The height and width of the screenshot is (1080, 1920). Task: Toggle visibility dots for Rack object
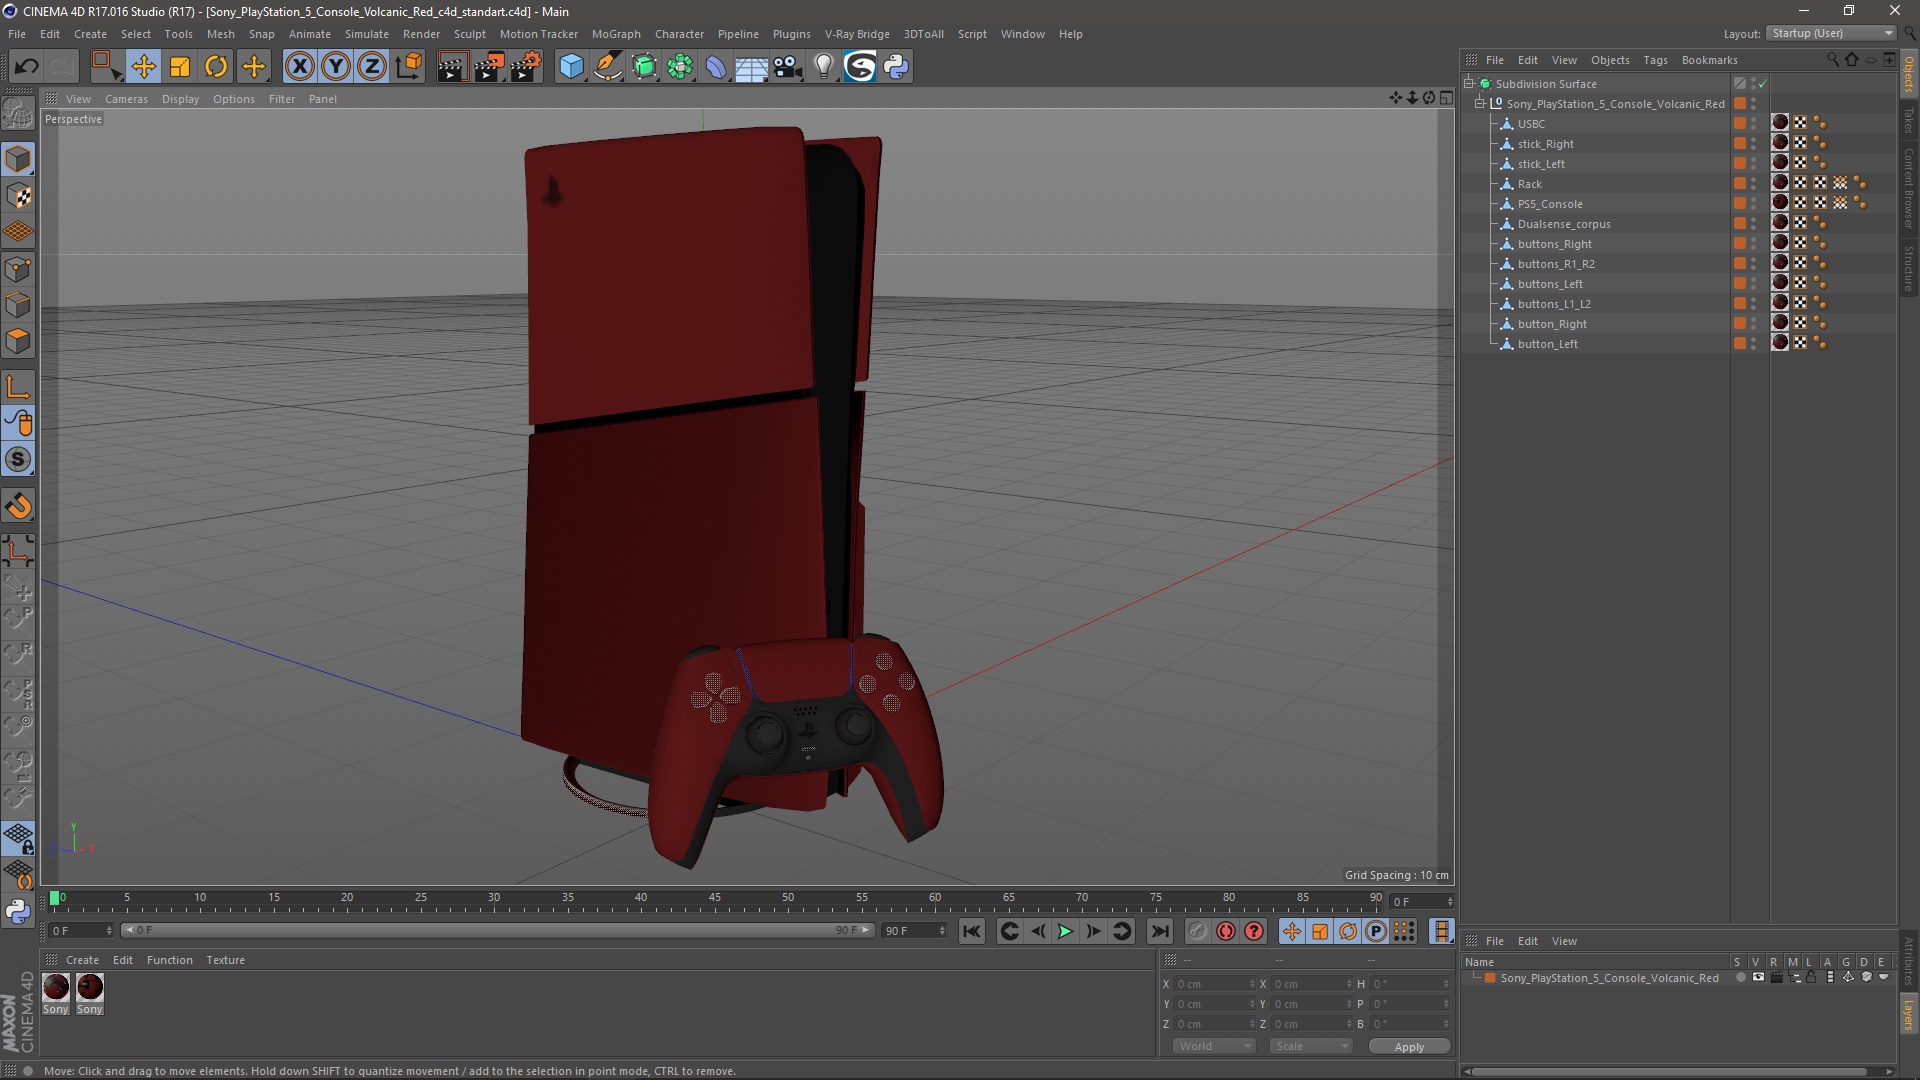(1754, 184)
